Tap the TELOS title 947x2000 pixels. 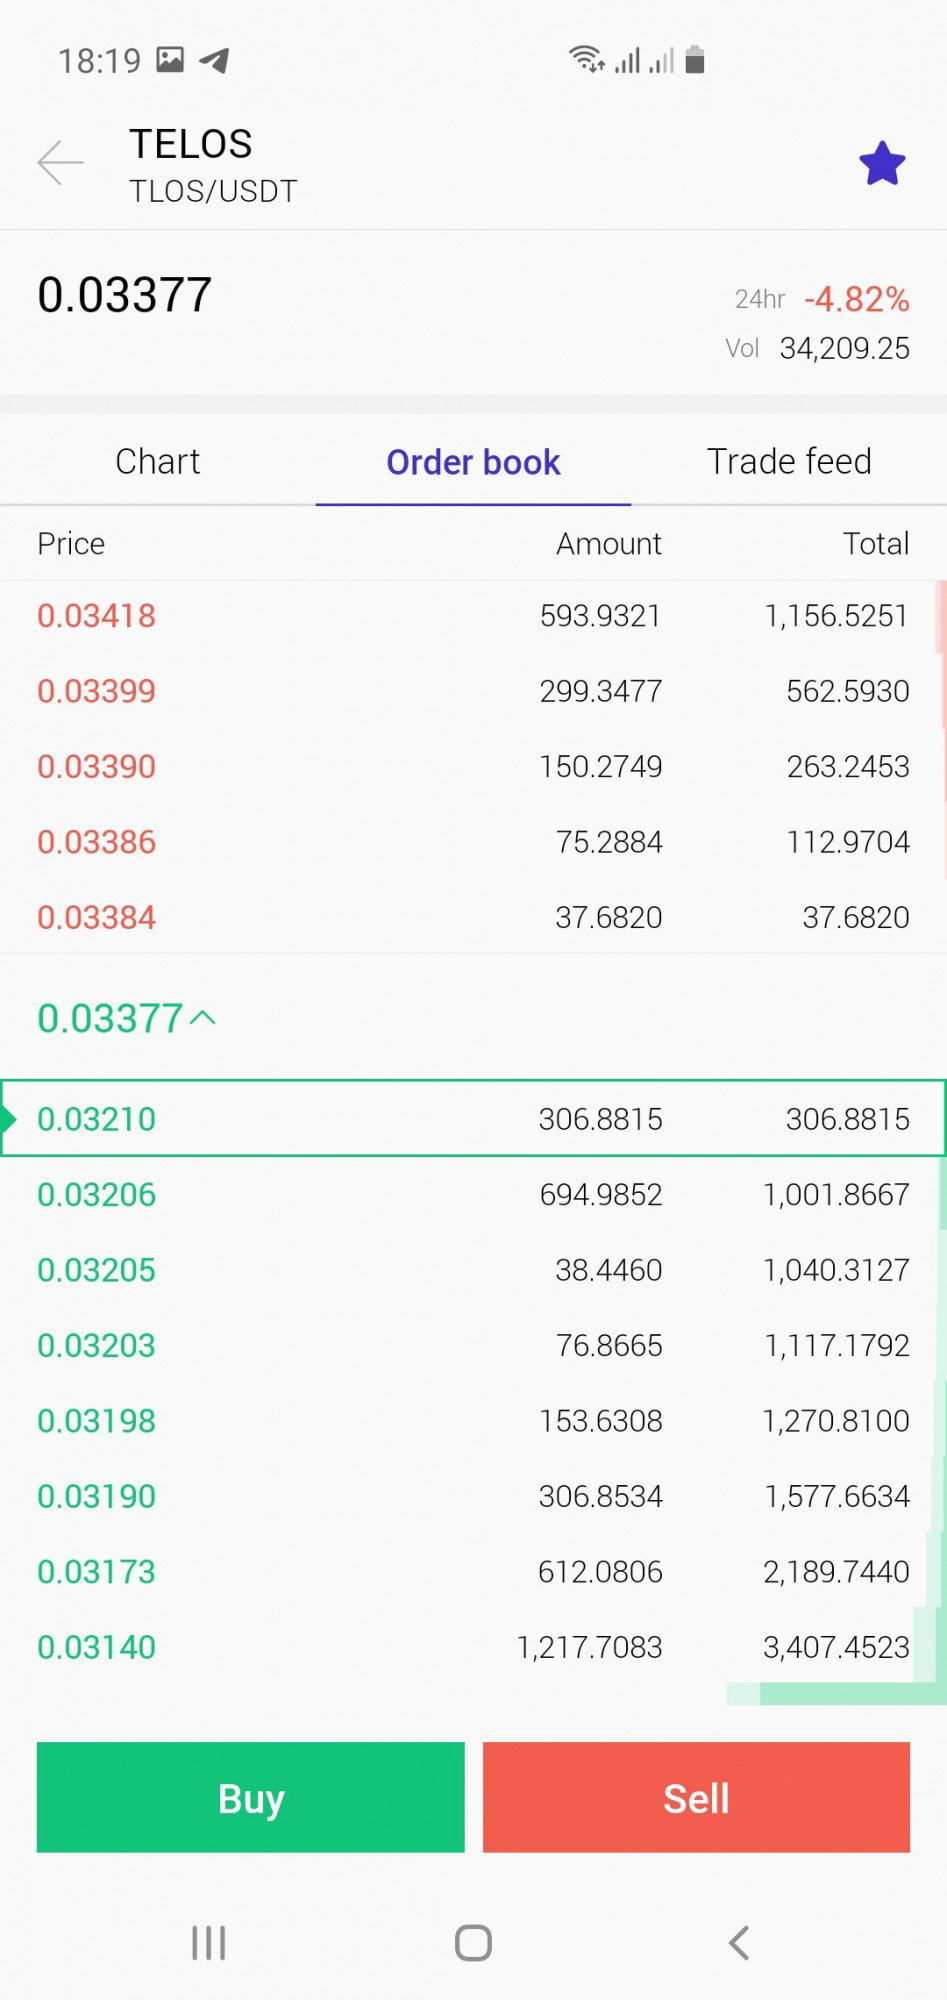[x=191, y=144]
